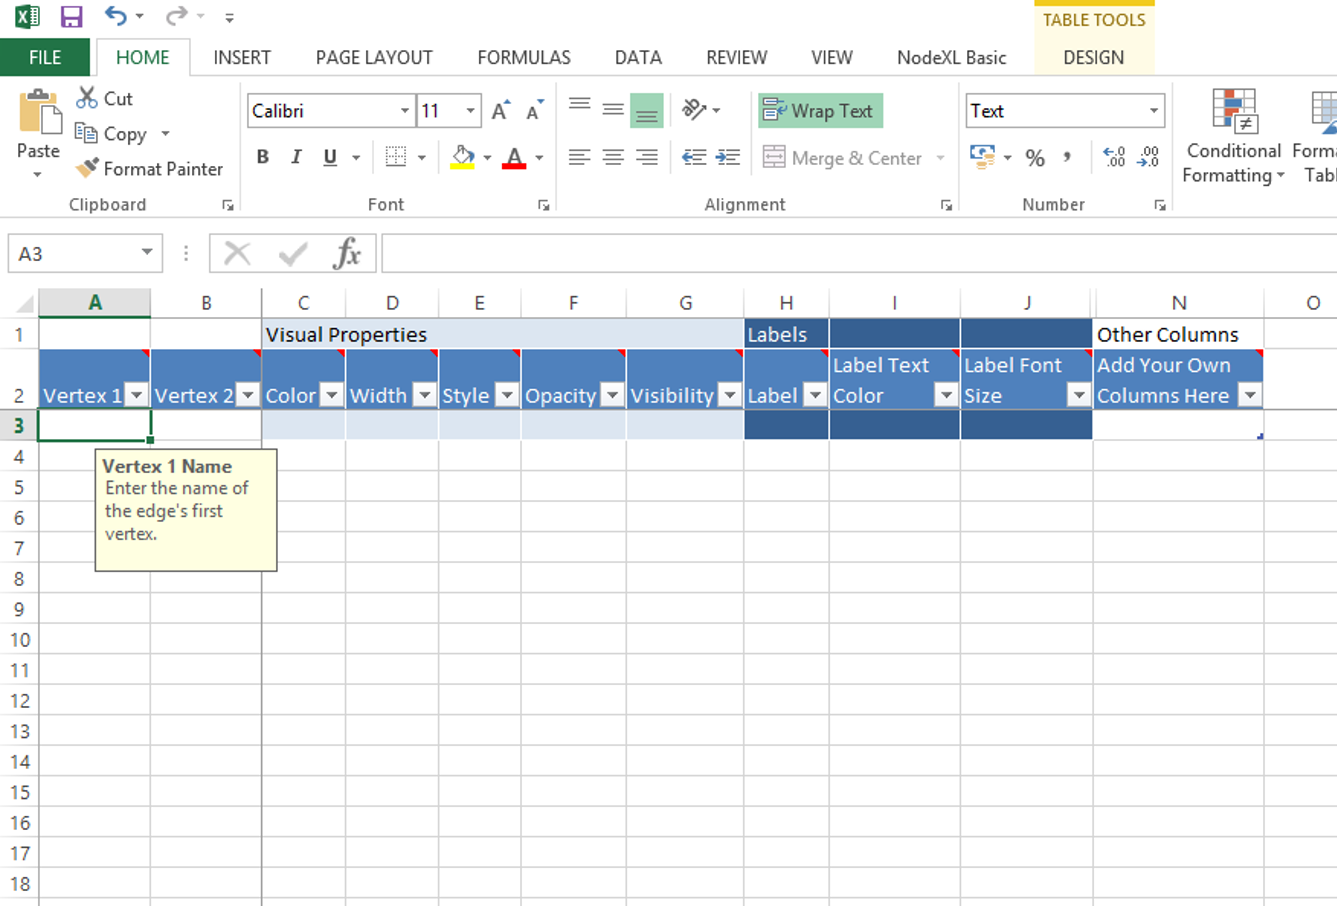This screenshot has height=906, width=1337.
Task: Open the Number Format dropdown showing Text
Action: point(1154,110)
